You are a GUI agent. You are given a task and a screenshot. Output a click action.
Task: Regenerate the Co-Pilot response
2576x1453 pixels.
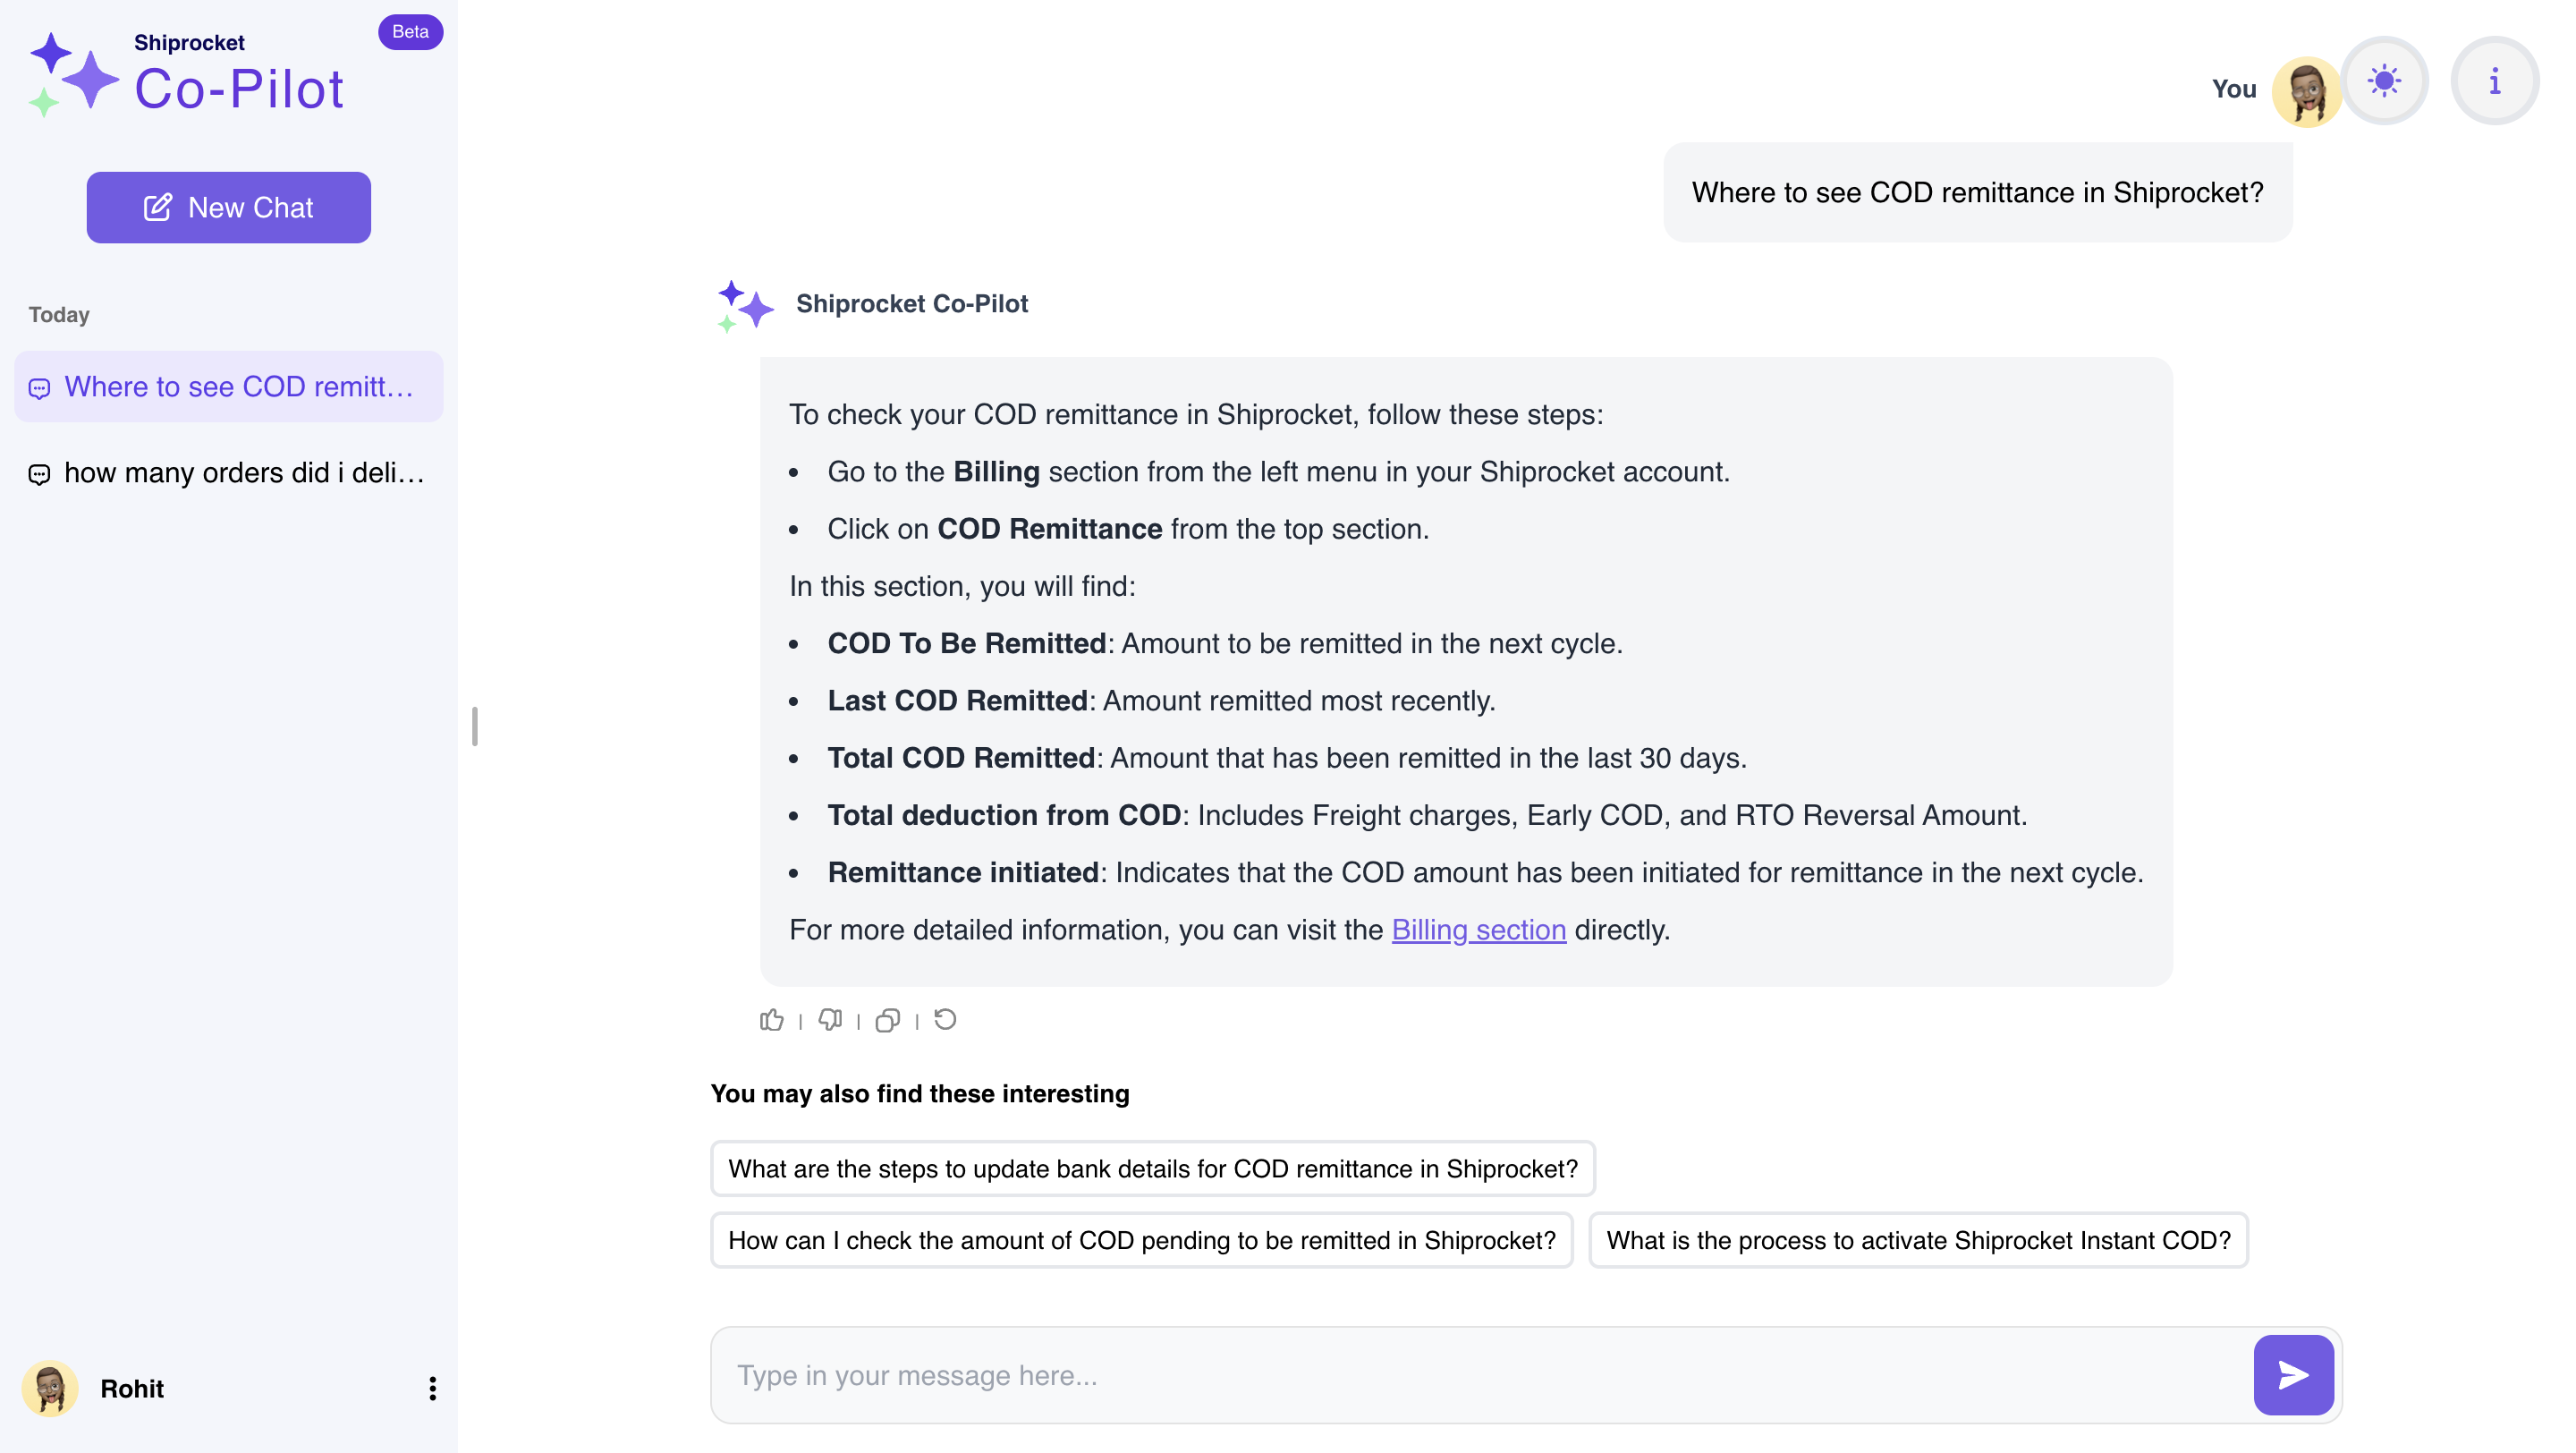pos(945,1020)
